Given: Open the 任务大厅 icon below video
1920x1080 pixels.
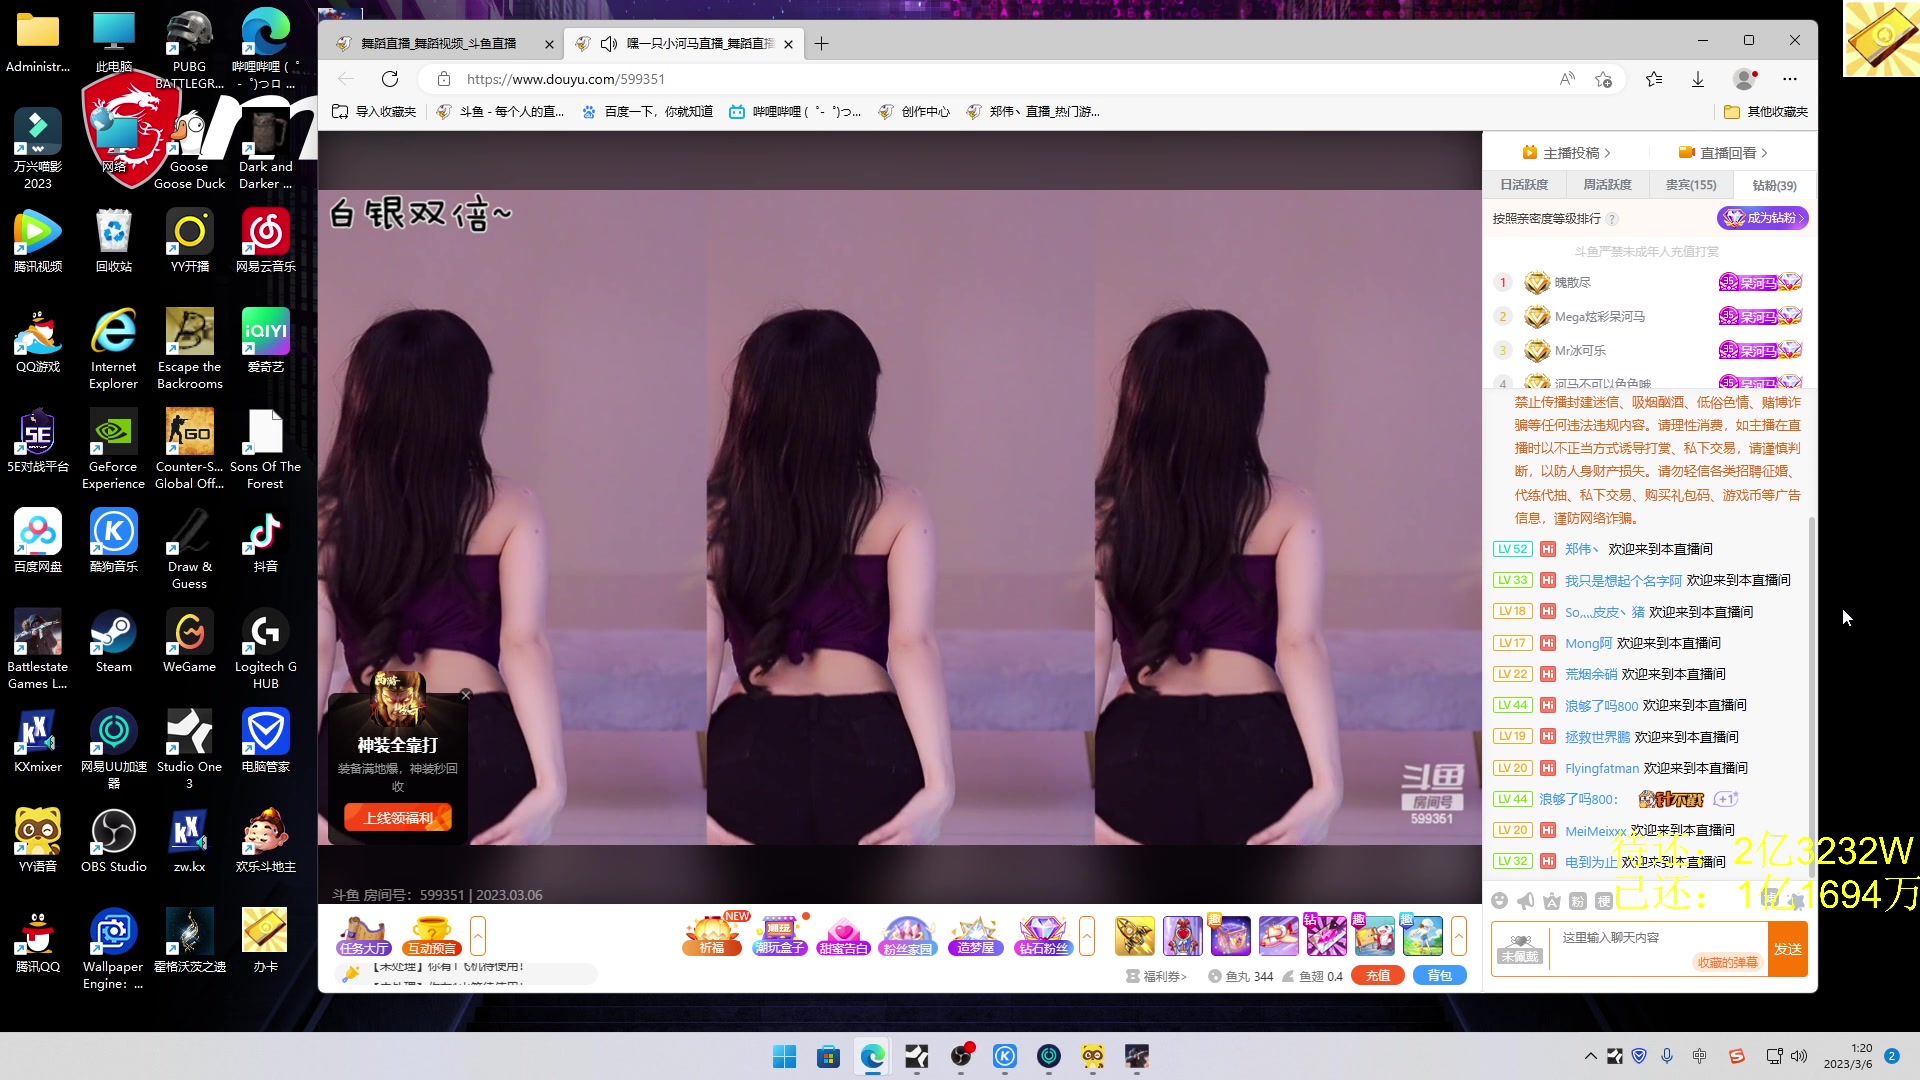Looking at the screenshot, I should (x=363, y=936).
